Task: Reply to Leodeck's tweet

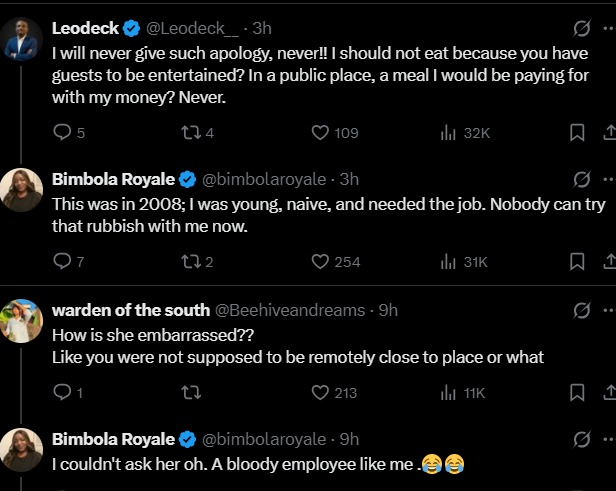Action: [61, 132]
